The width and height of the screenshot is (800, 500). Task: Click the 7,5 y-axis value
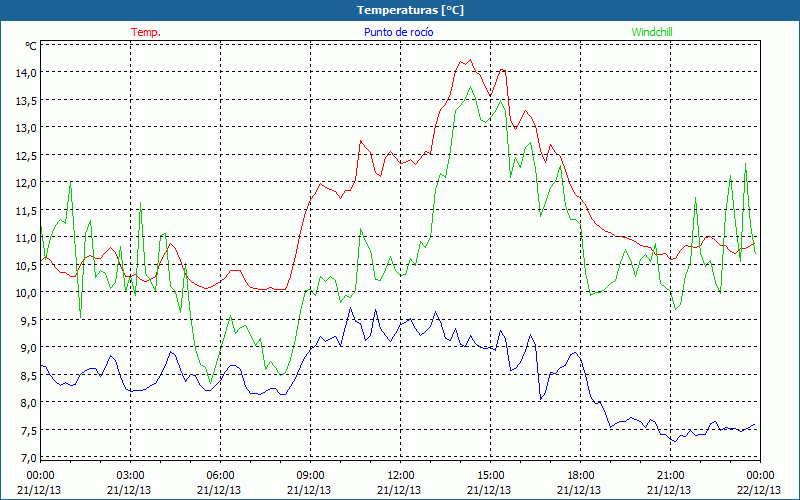click(x=29, y=431)
